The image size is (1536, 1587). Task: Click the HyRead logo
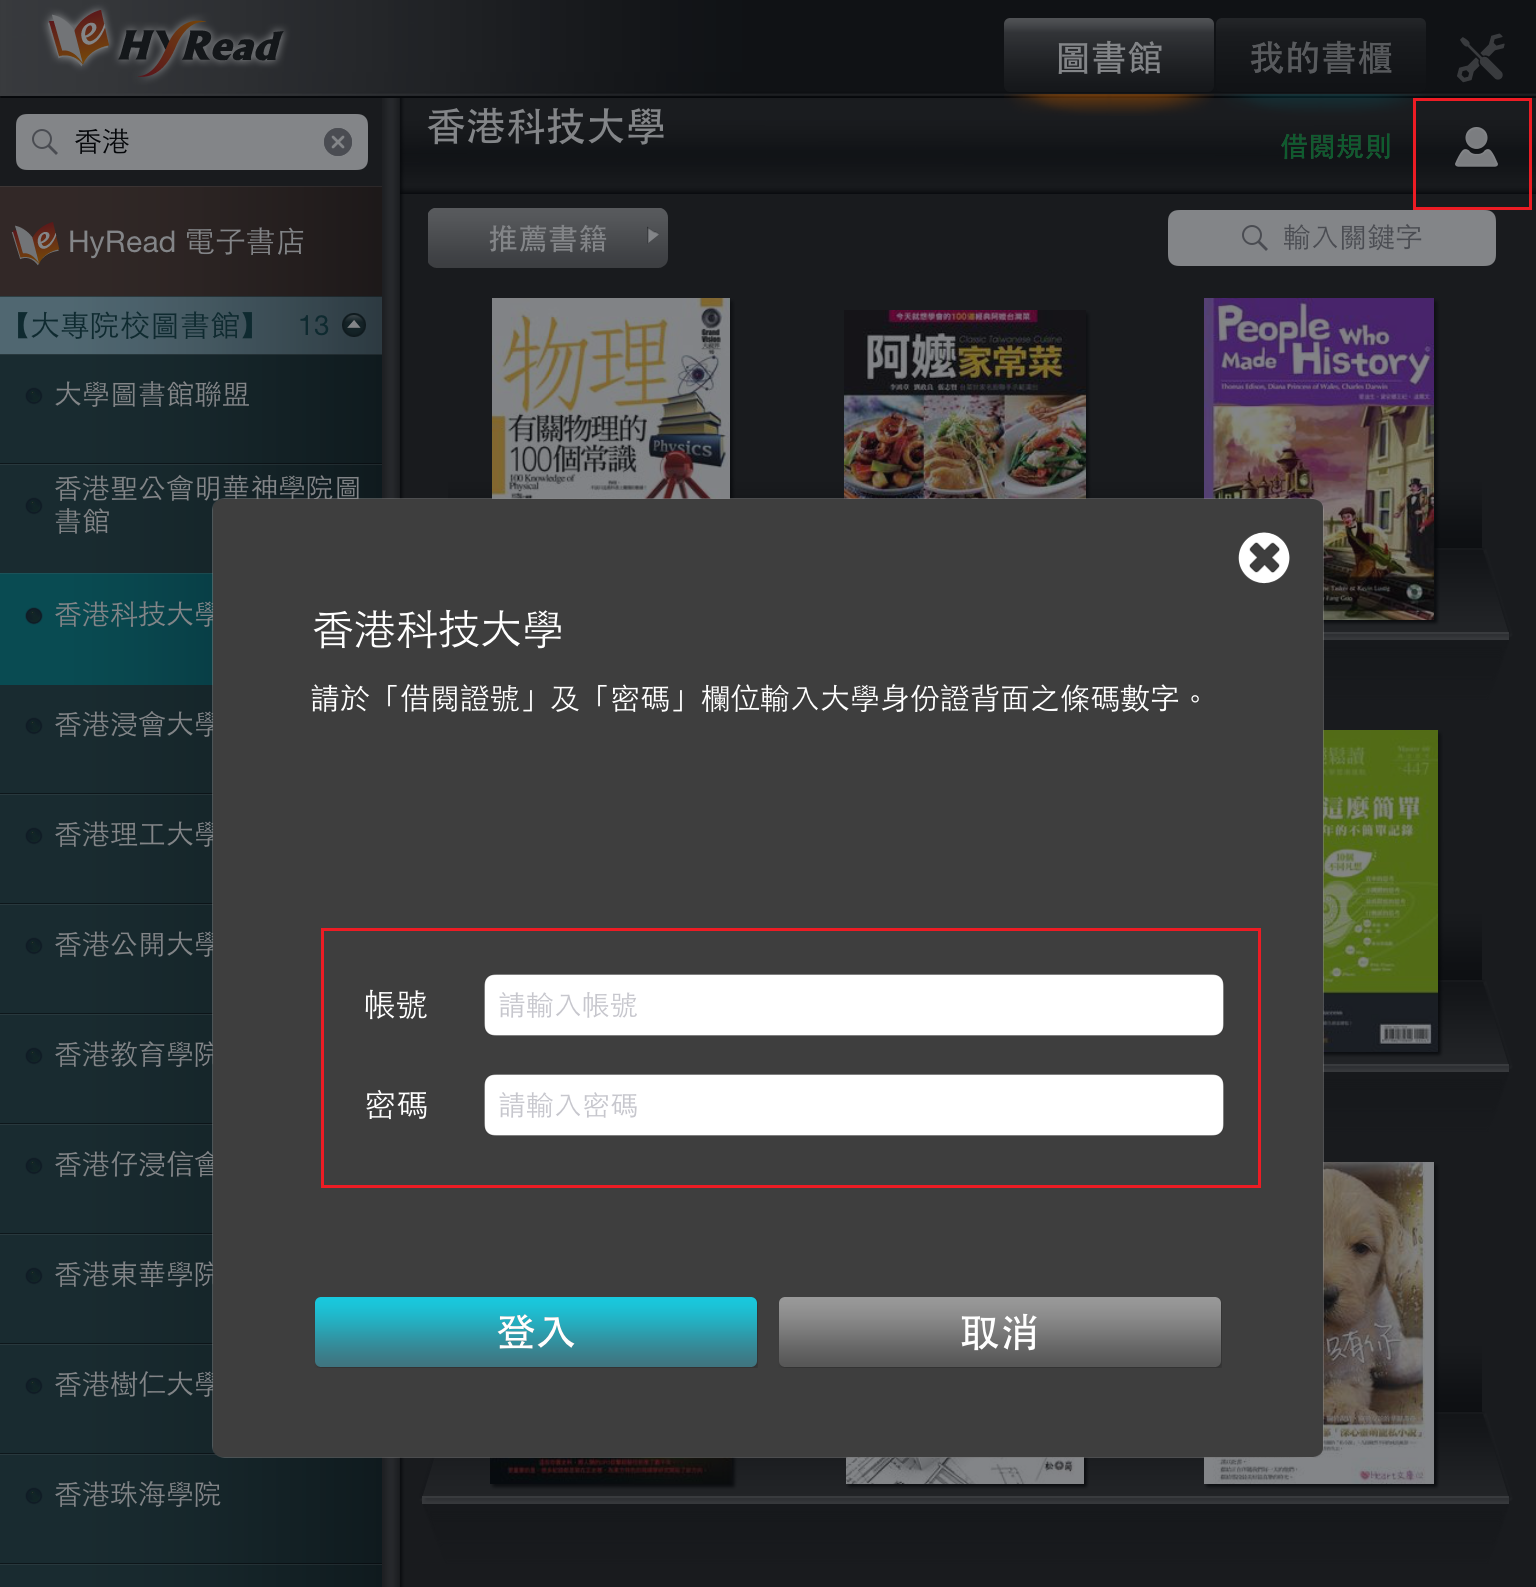(x=166, y=44)
